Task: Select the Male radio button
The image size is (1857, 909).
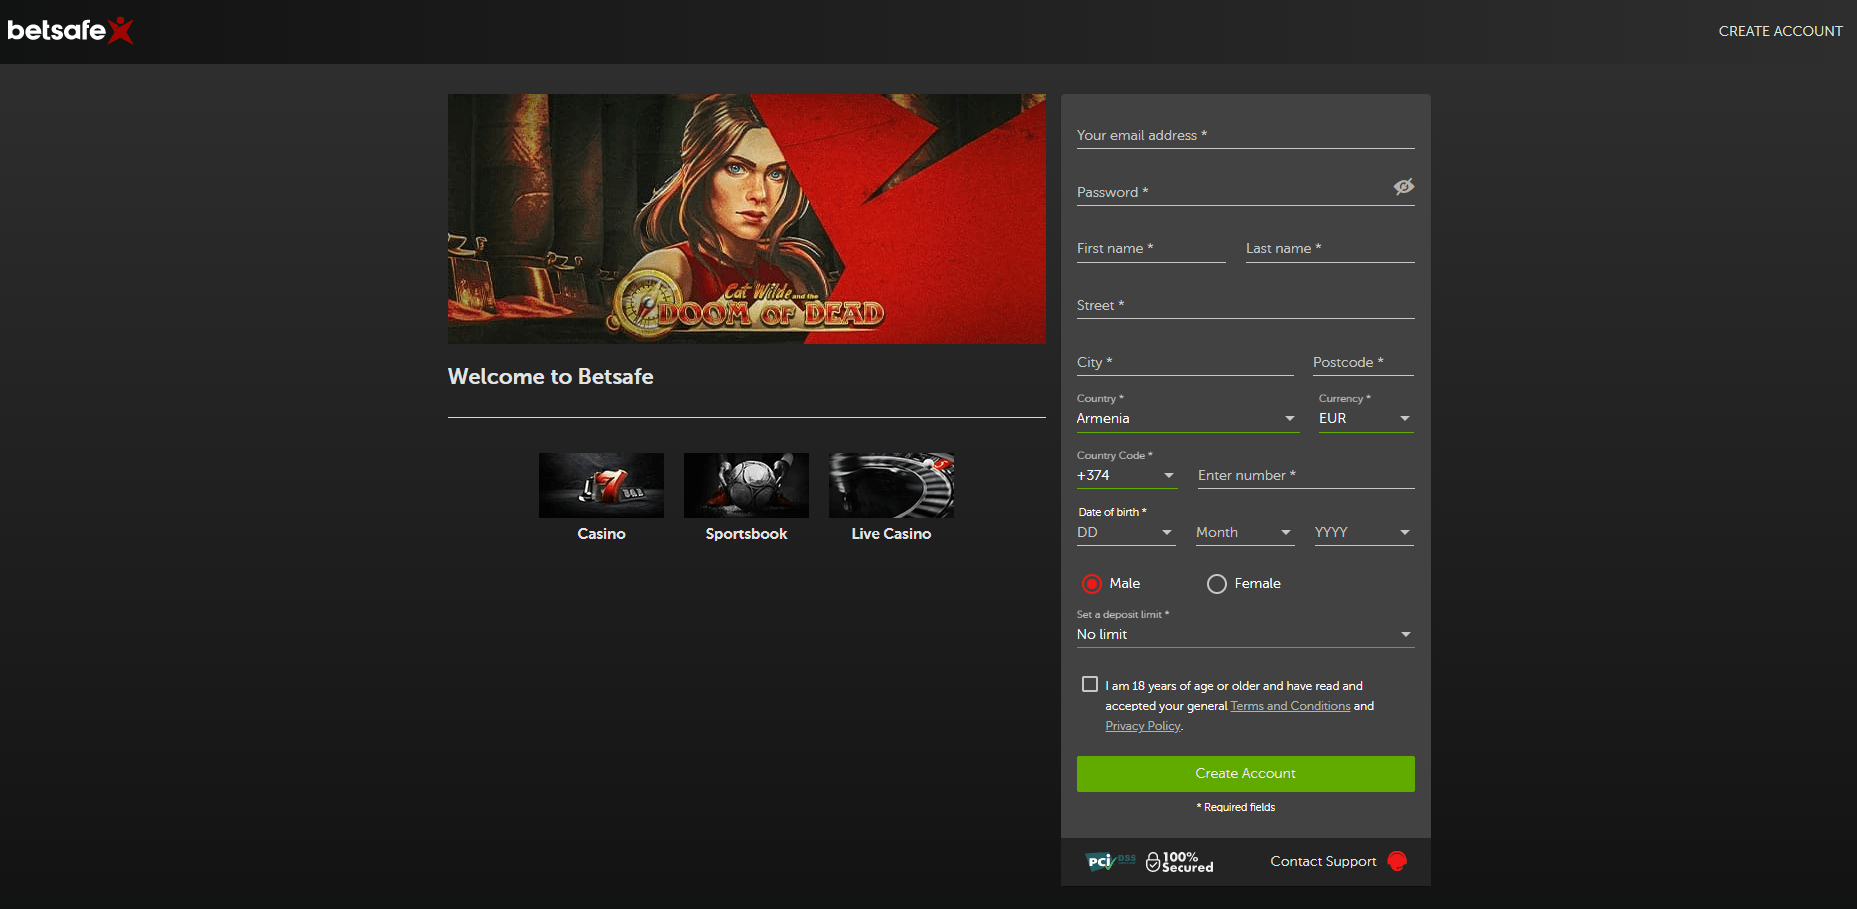Action: pyautogui.click(x=1092, y=584)
